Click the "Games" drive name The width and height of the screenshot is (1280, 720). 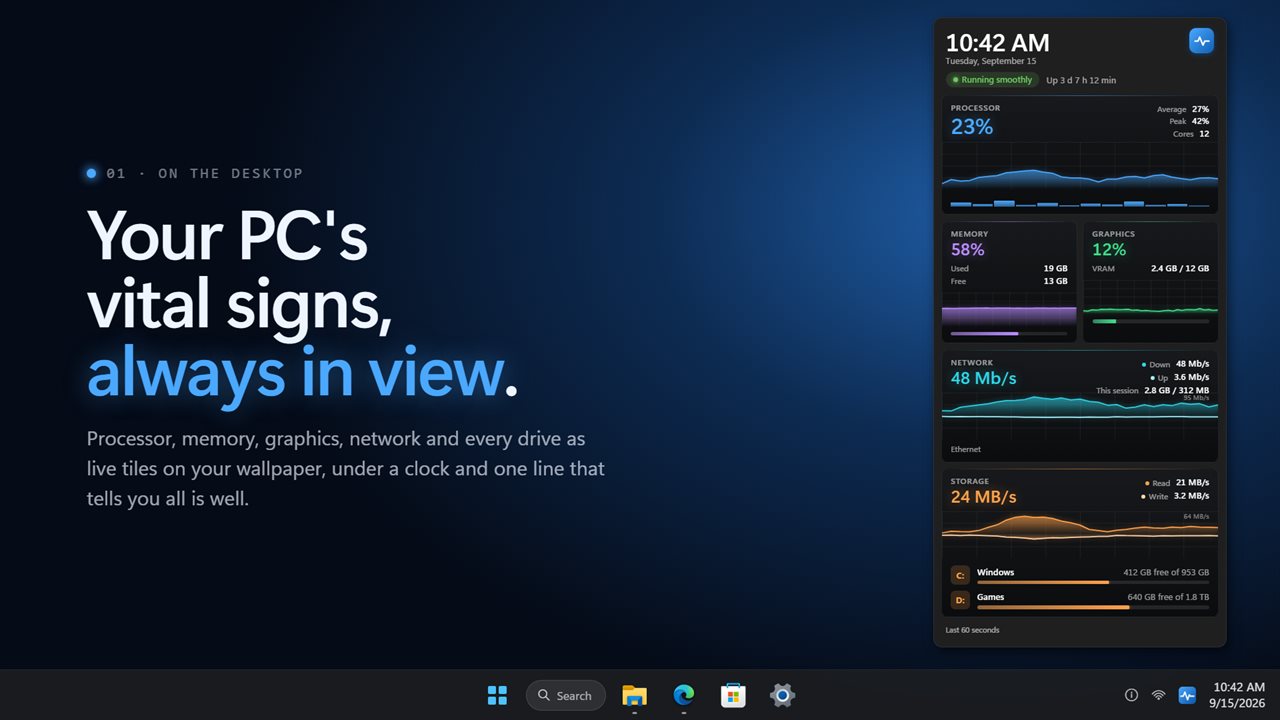991,598
